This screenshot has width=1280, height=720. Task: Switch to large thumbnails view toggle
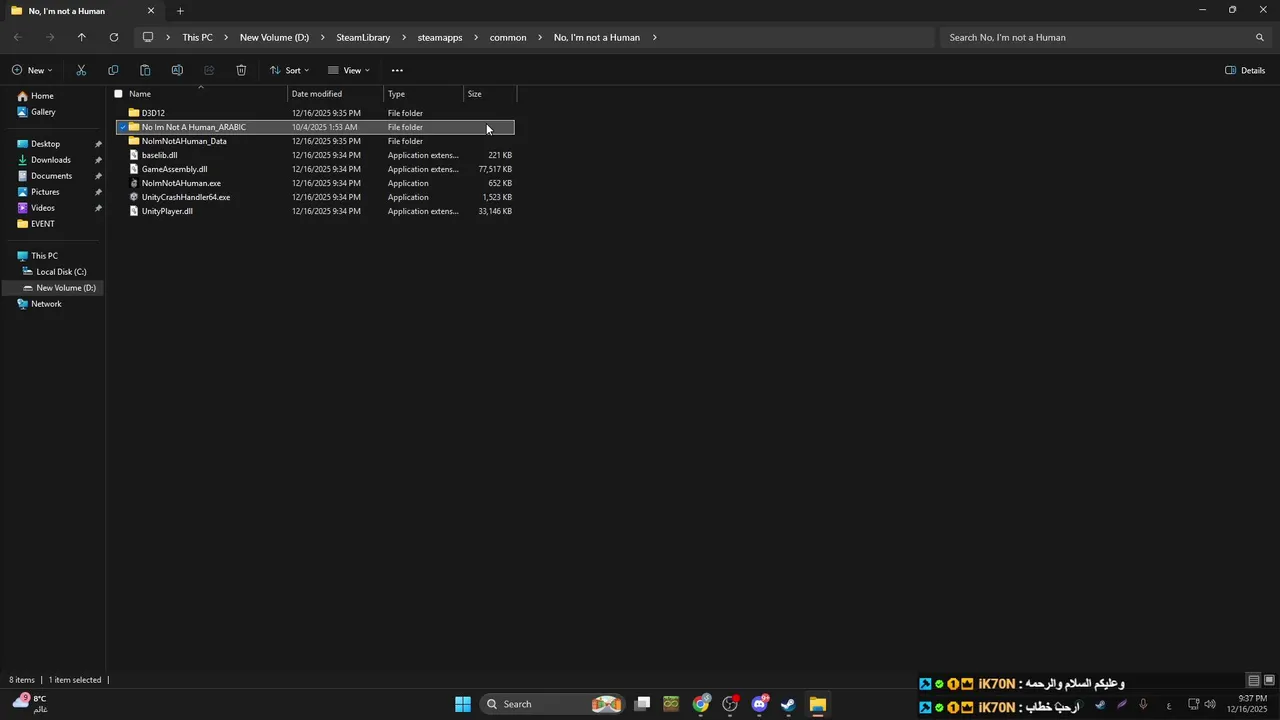coord(1269,680)
